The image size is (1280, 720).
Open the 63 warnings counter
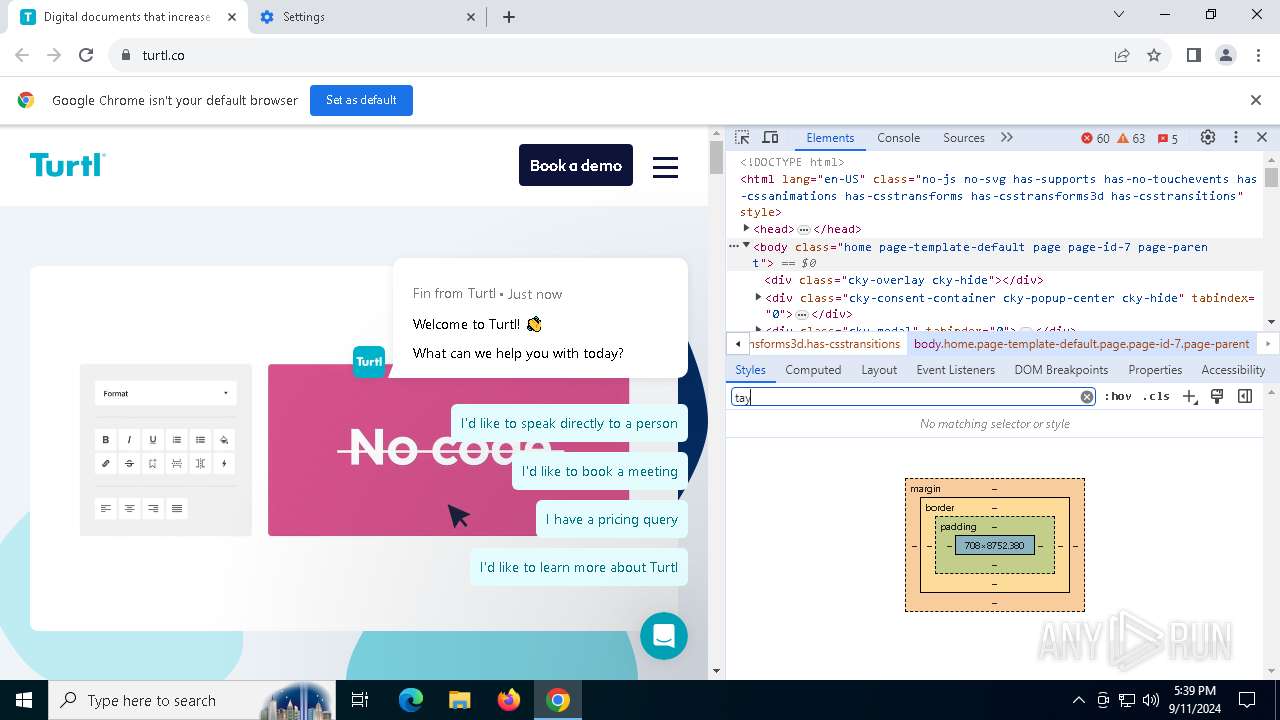pos(1131,138)
